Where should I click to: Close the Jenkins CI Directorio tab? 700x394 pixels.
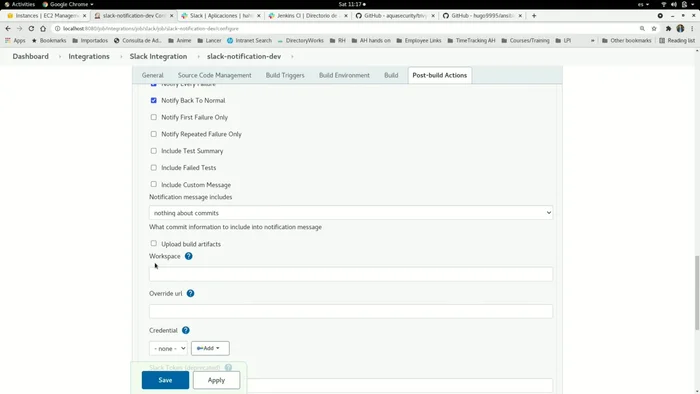(346, 16)
